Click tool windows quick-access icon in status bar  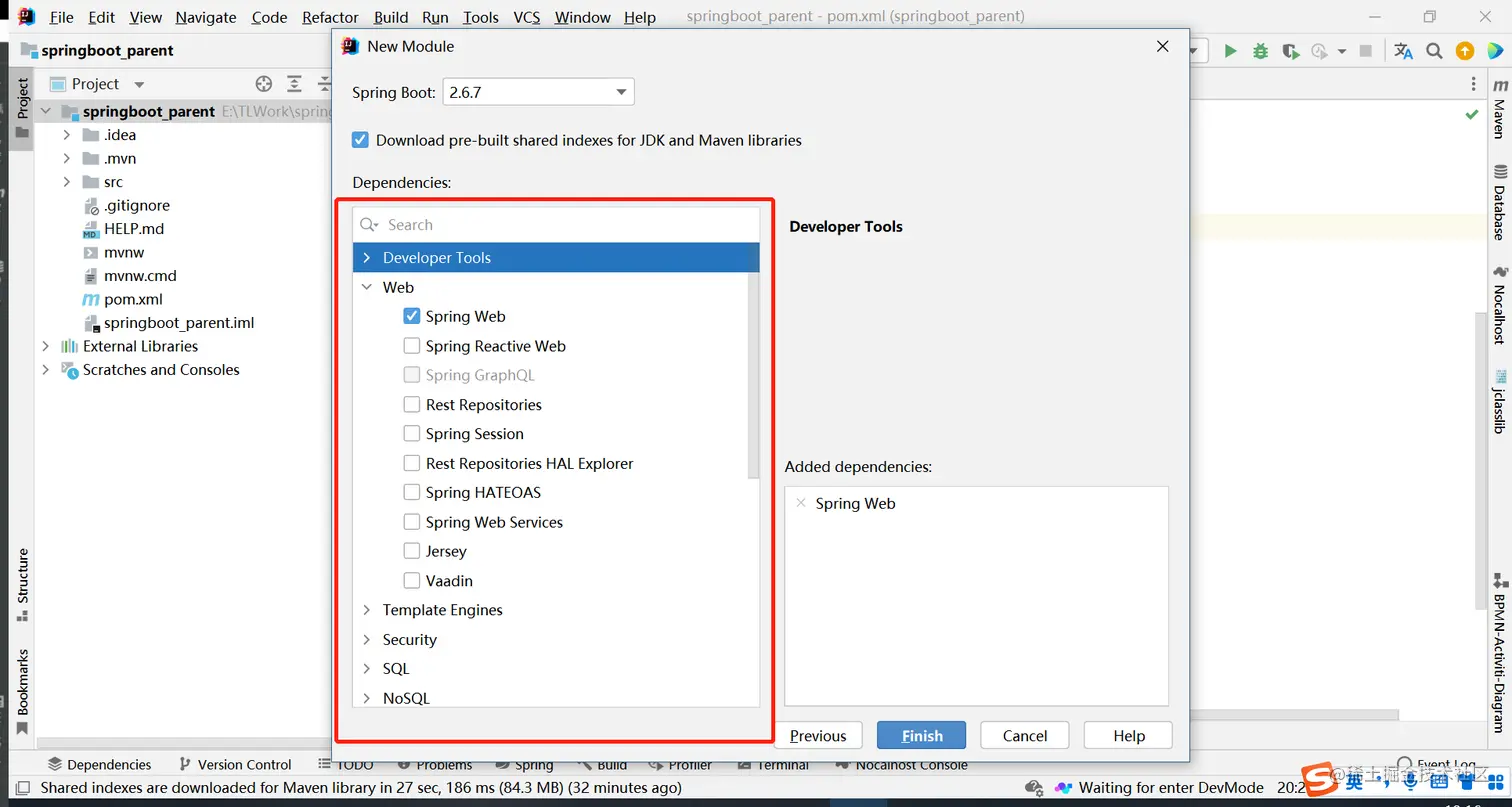tap(22, 788)
